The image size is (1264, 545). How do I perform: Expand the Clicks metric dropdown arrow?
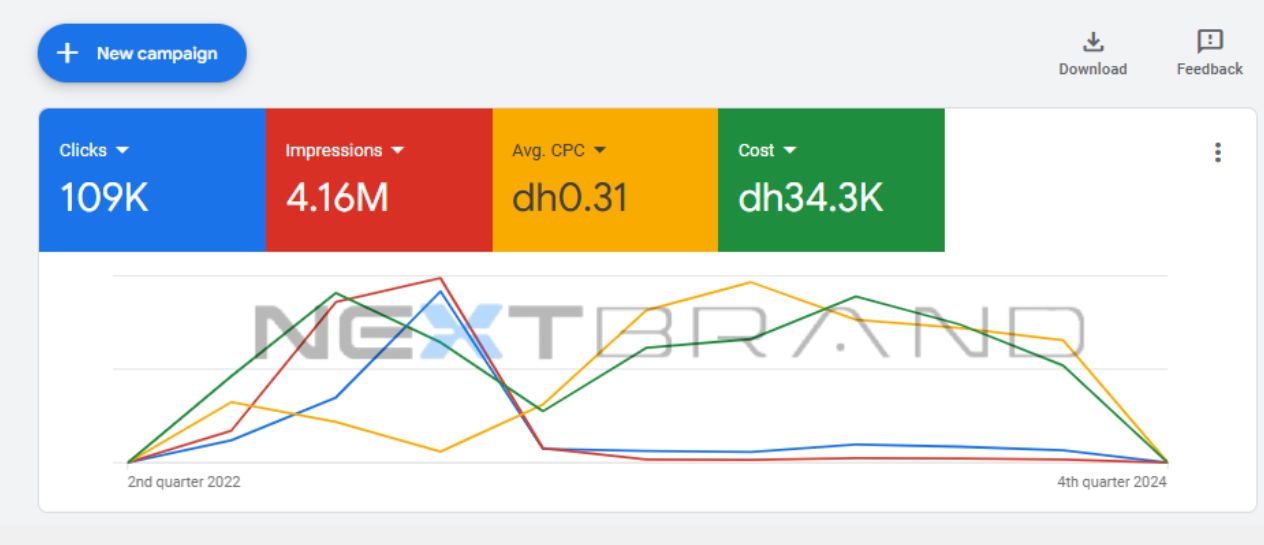click(x=123, y=150)
